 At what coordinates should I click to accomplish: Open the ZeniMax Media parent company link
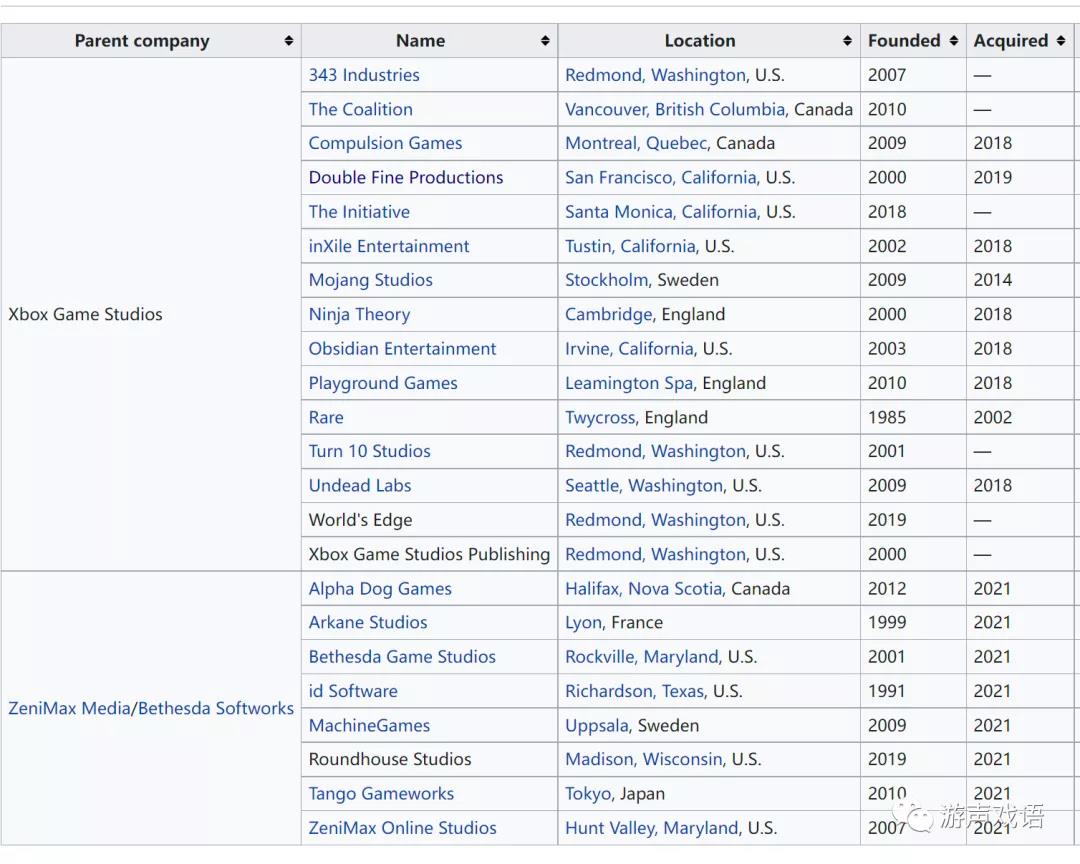pyautogui.click(x=69, y=708)
